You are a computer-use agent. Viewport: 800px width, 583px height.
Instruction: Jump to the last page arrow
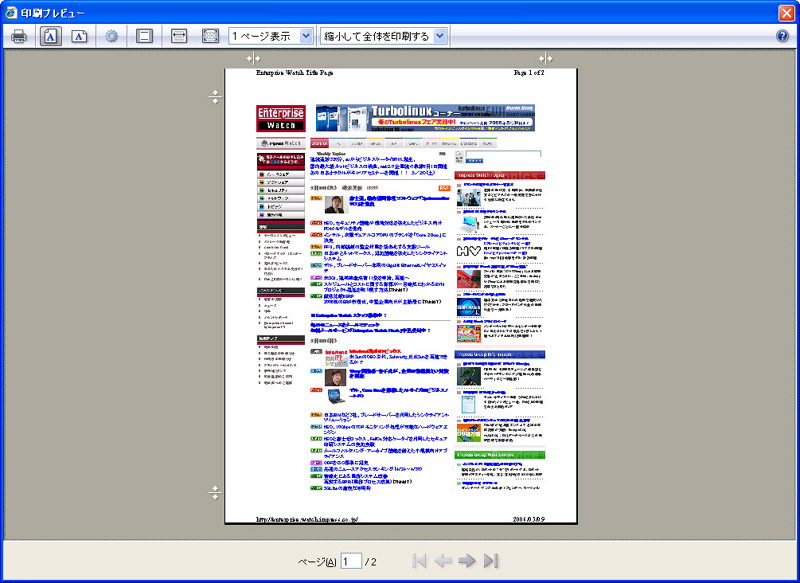[x=490, y=561]
